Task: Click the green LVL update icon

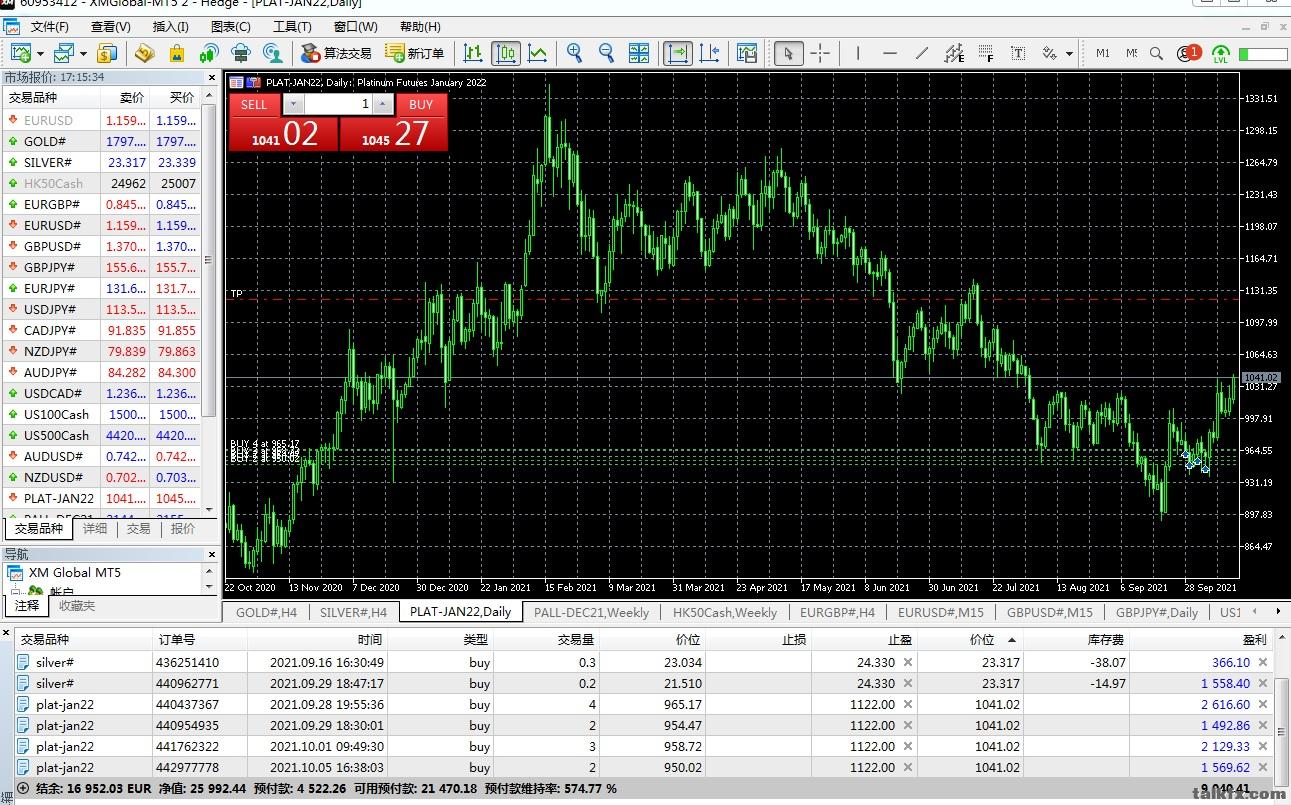Action: tap(1221, 53)
